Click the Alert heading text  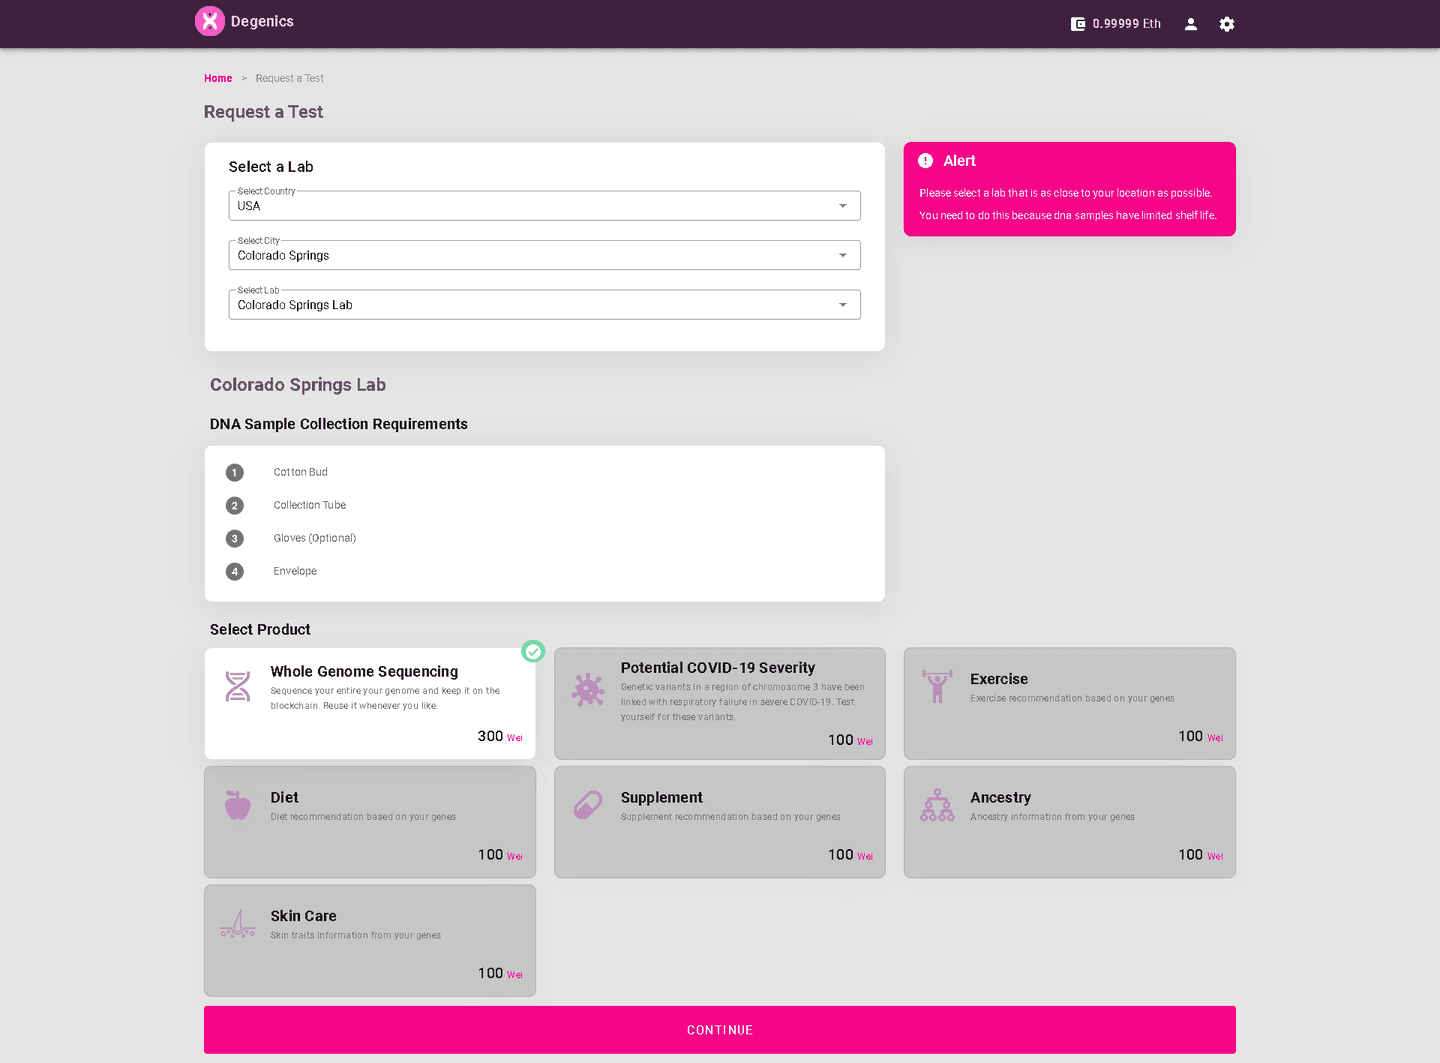pos(959,161)
